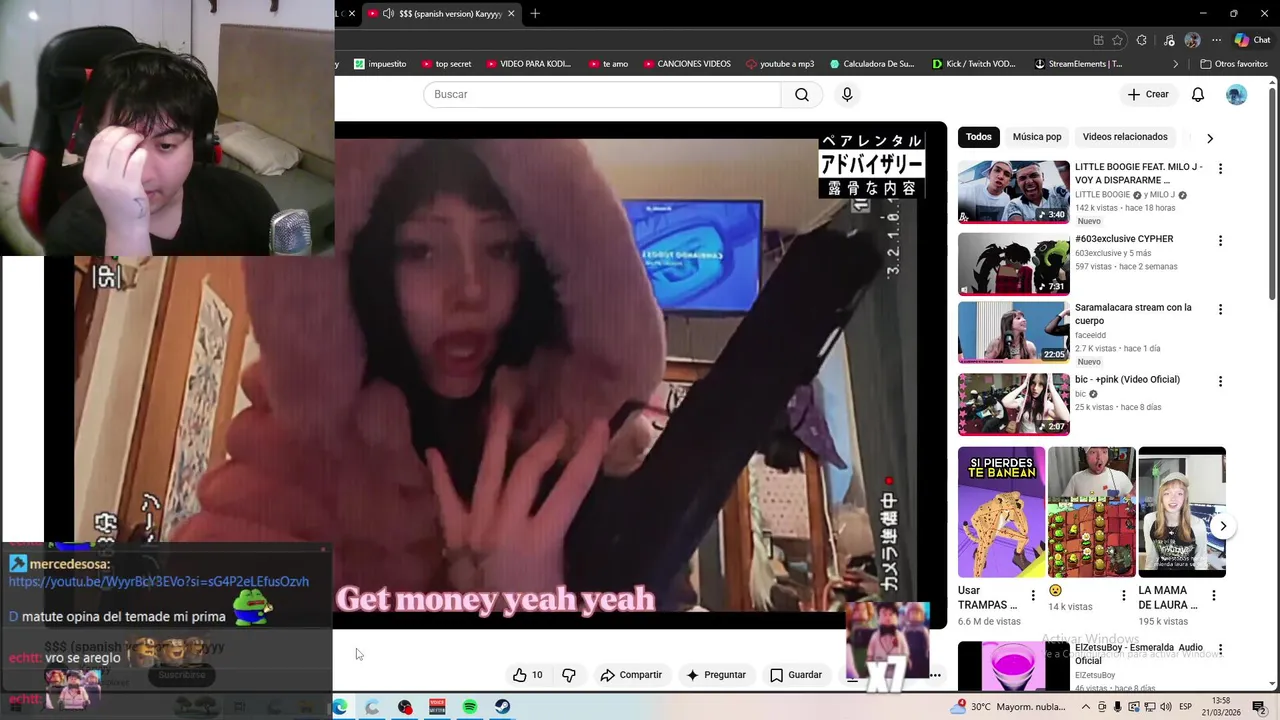Open youtube a mp3 bookmark

(780, 64)
